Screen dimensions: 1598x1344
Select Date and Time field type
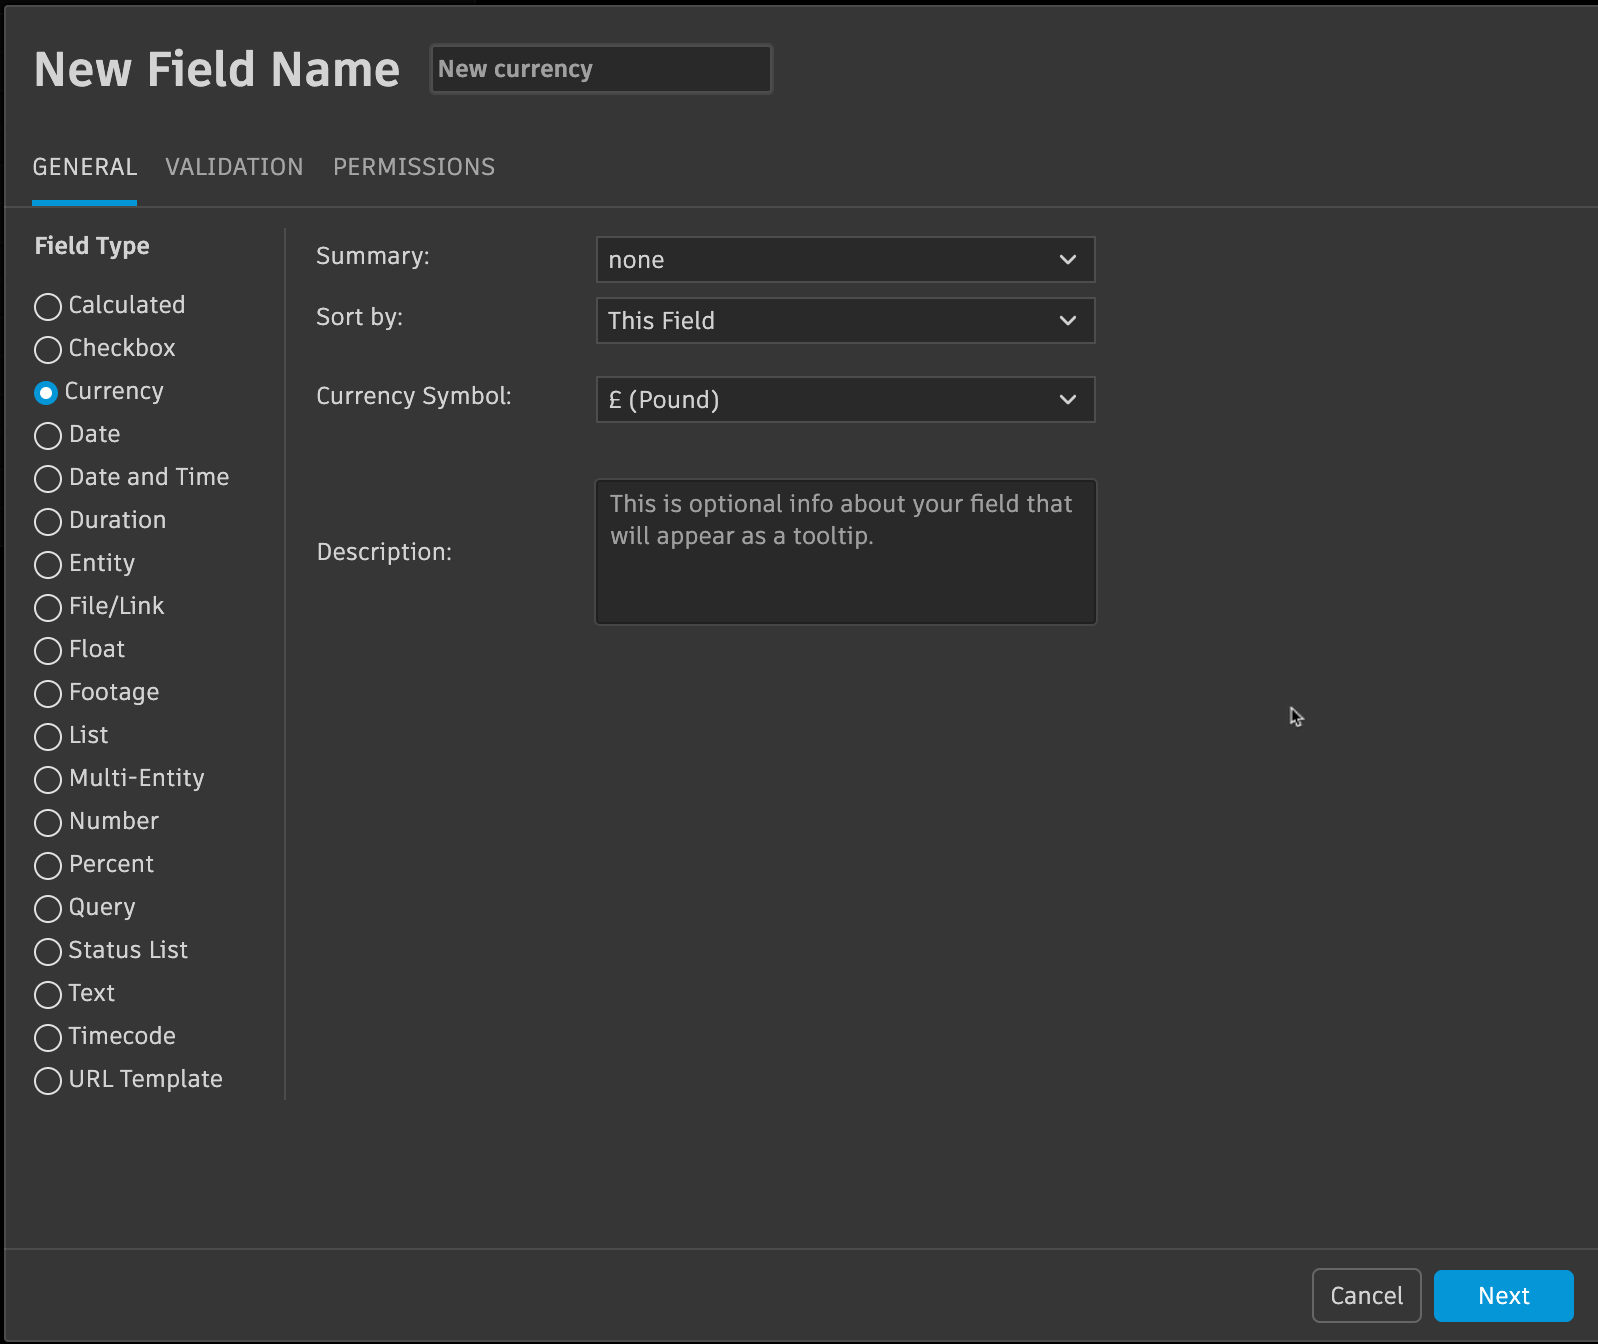[48, 479]
